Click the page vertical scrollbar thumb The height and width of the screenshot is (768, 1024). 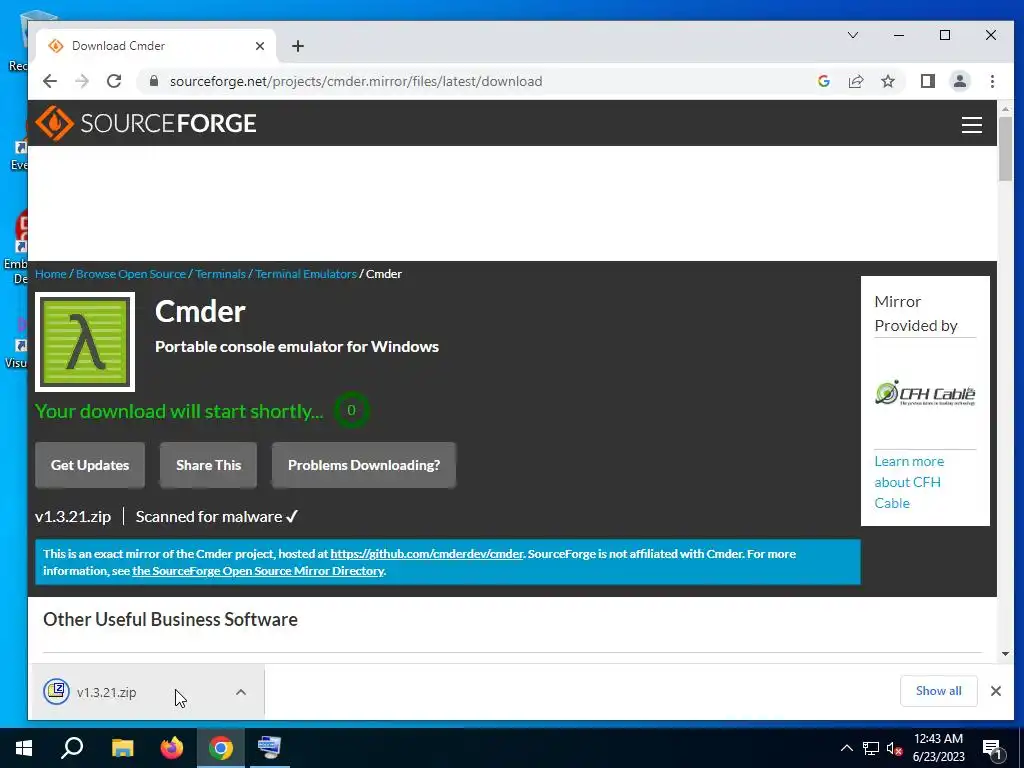pos(1005,150)
